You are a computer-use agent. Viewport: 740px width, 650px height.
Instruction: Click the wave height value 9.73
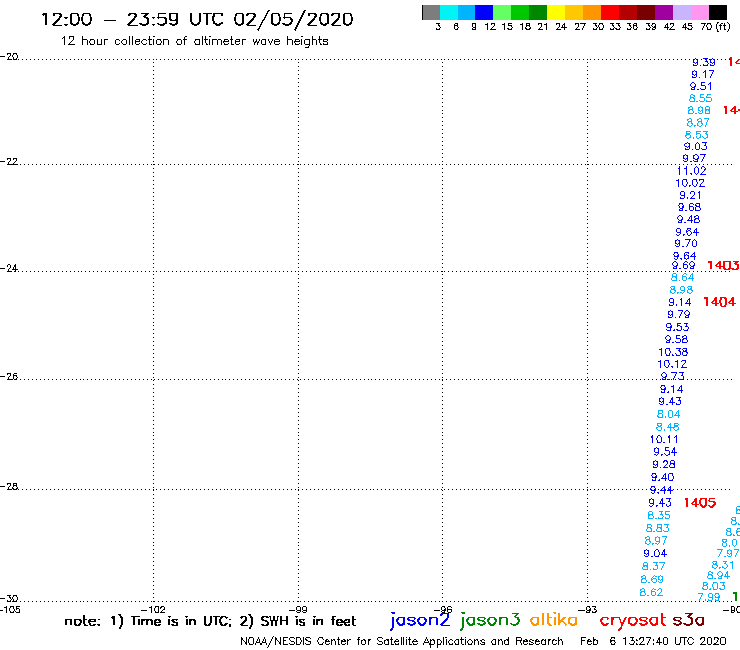click(x=673, y=376)
